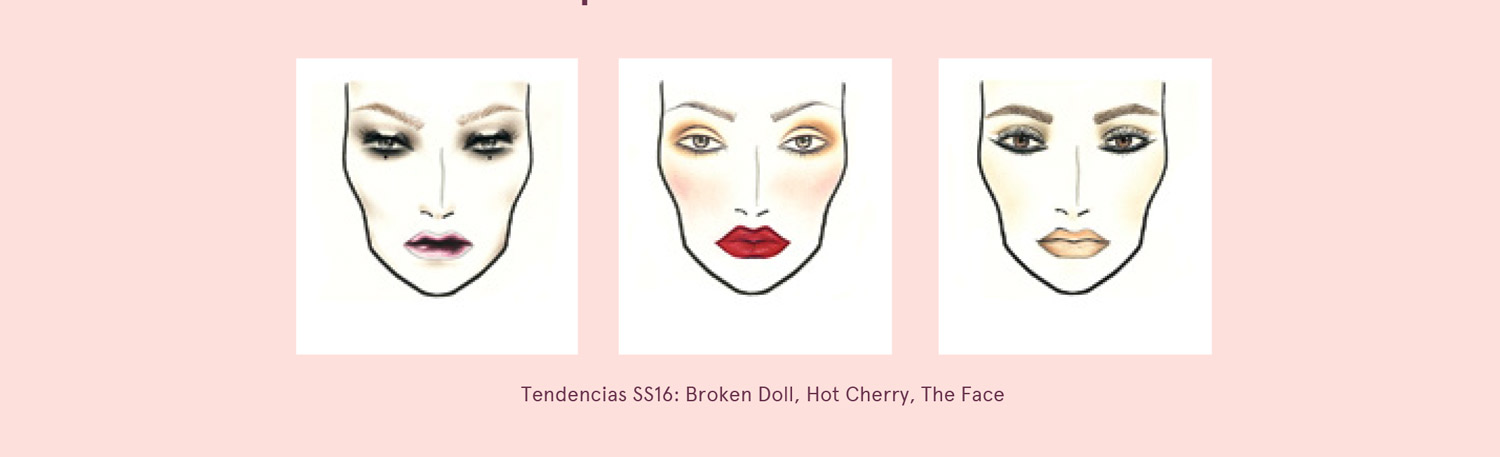The width and height of the screenshot is (1500, 457).
Task: Open the Hot Cherry face chart image
Action: pyautogui.click(x=755, y=206)
